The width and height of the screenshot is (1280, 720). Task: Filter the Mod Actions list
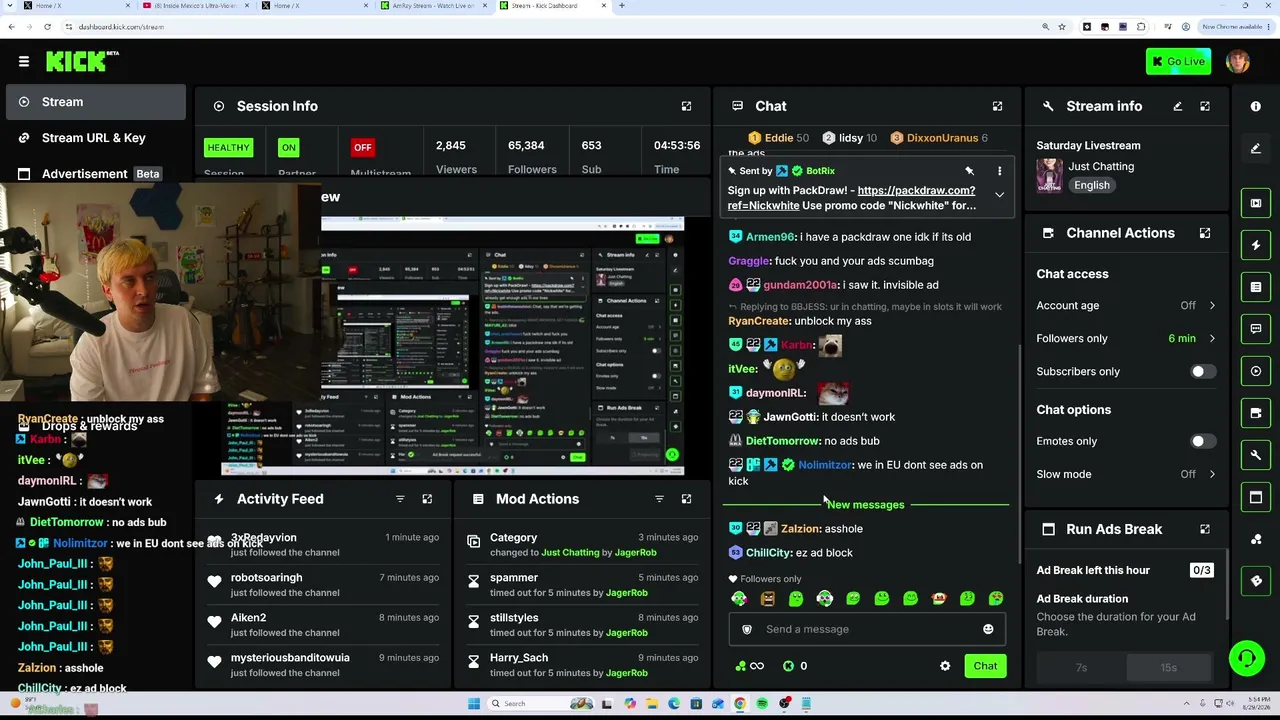click(659, 499)
